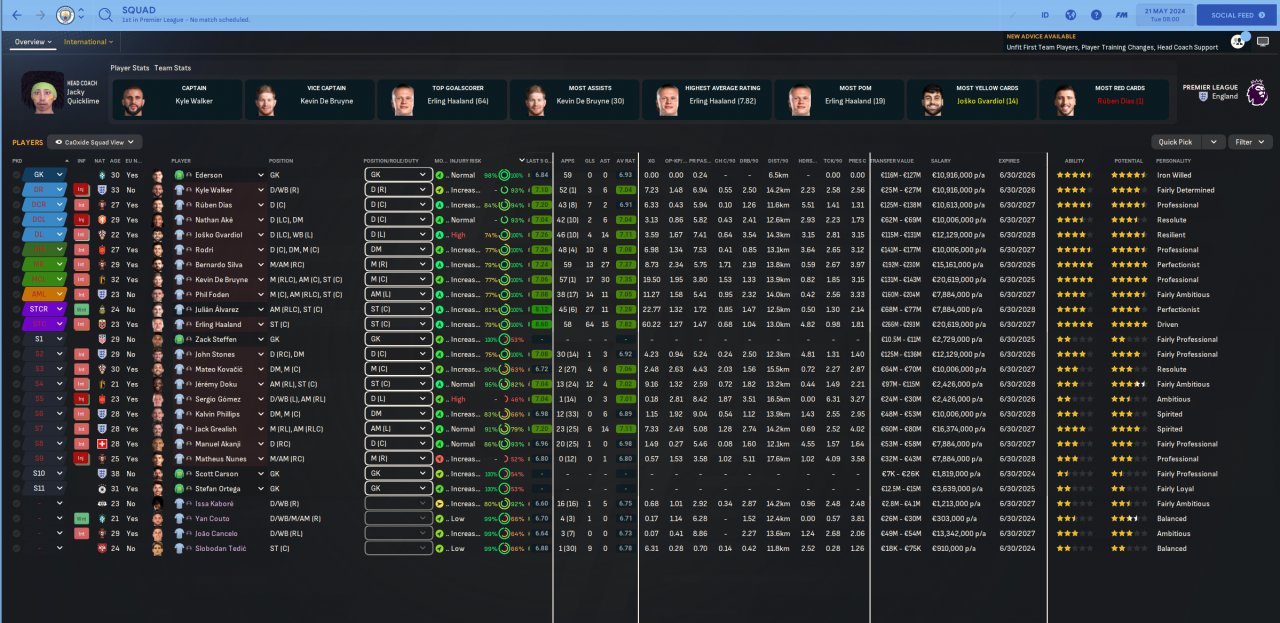Open the staff advice people icon
The image size is (1280, 623).
click(1238, 41)
